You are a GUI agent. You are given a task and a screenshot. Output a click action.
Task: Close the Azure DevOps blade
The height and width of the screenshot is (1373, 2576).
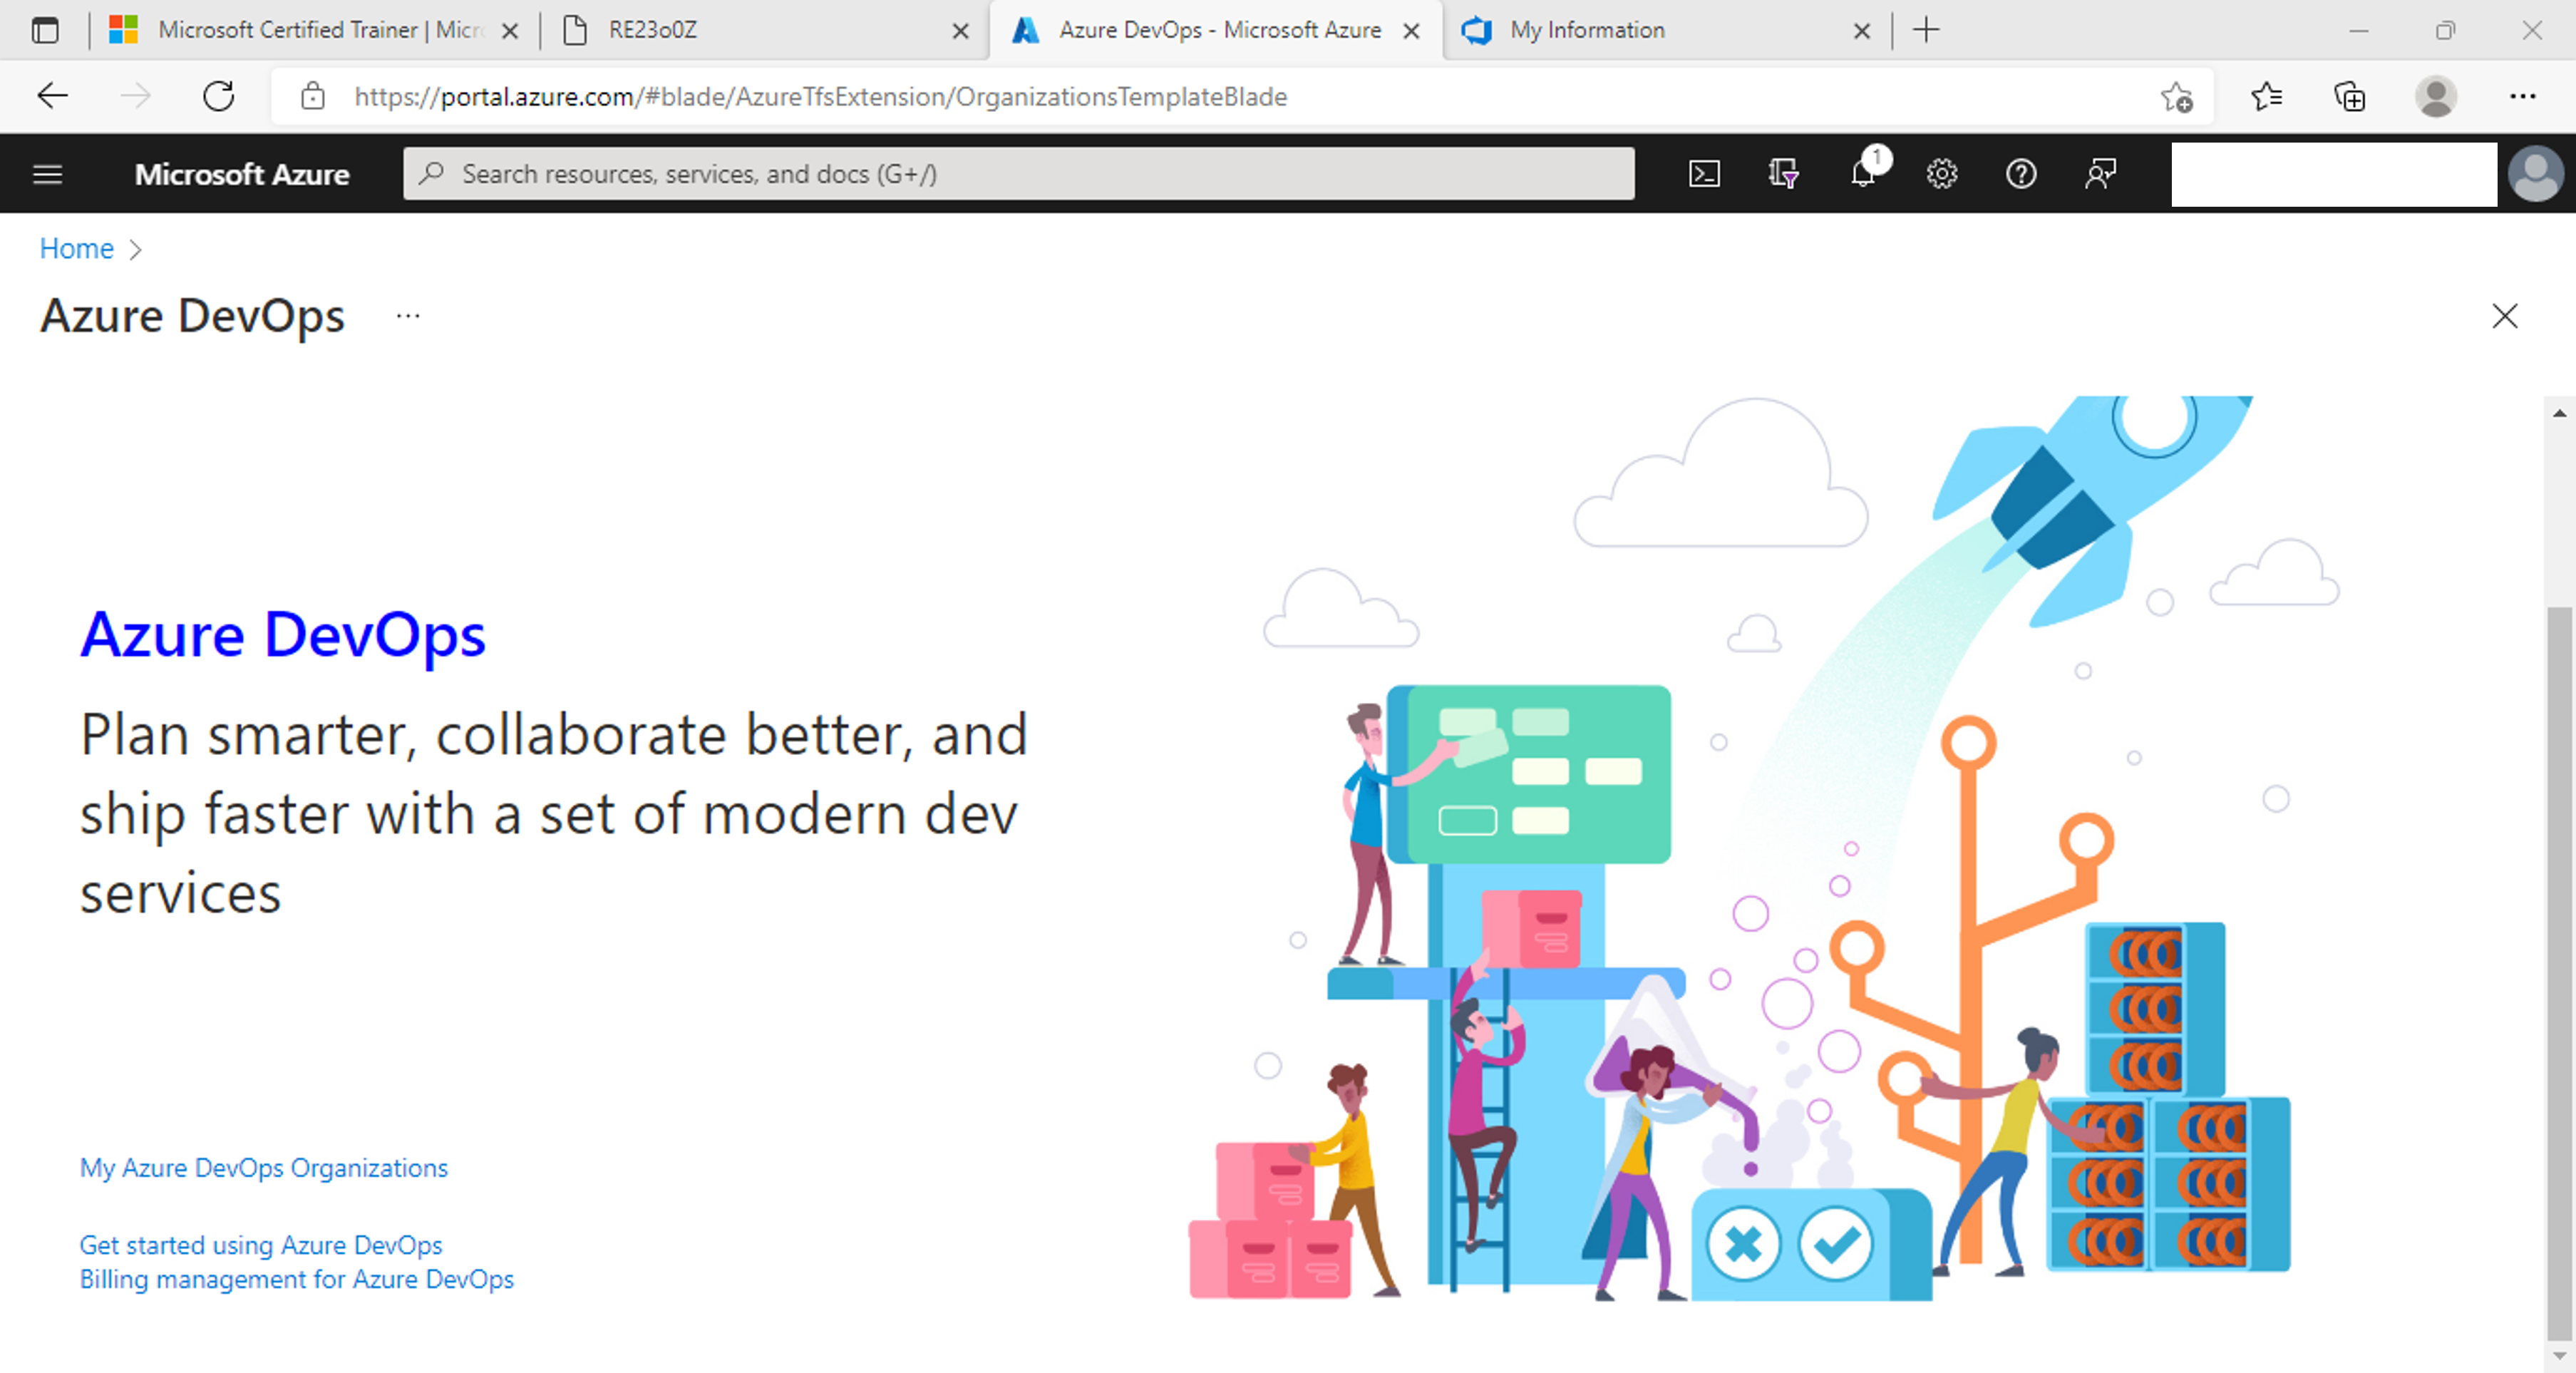2504,317
